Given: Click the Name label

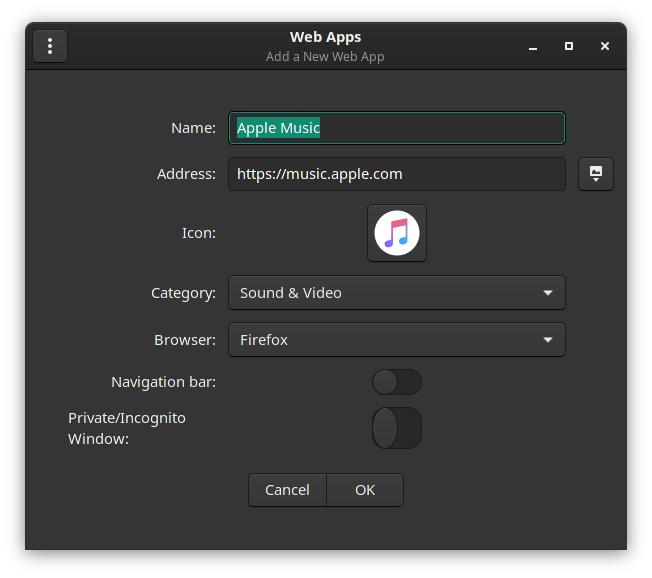Looking at the screenshot, I should click(193, 128).
